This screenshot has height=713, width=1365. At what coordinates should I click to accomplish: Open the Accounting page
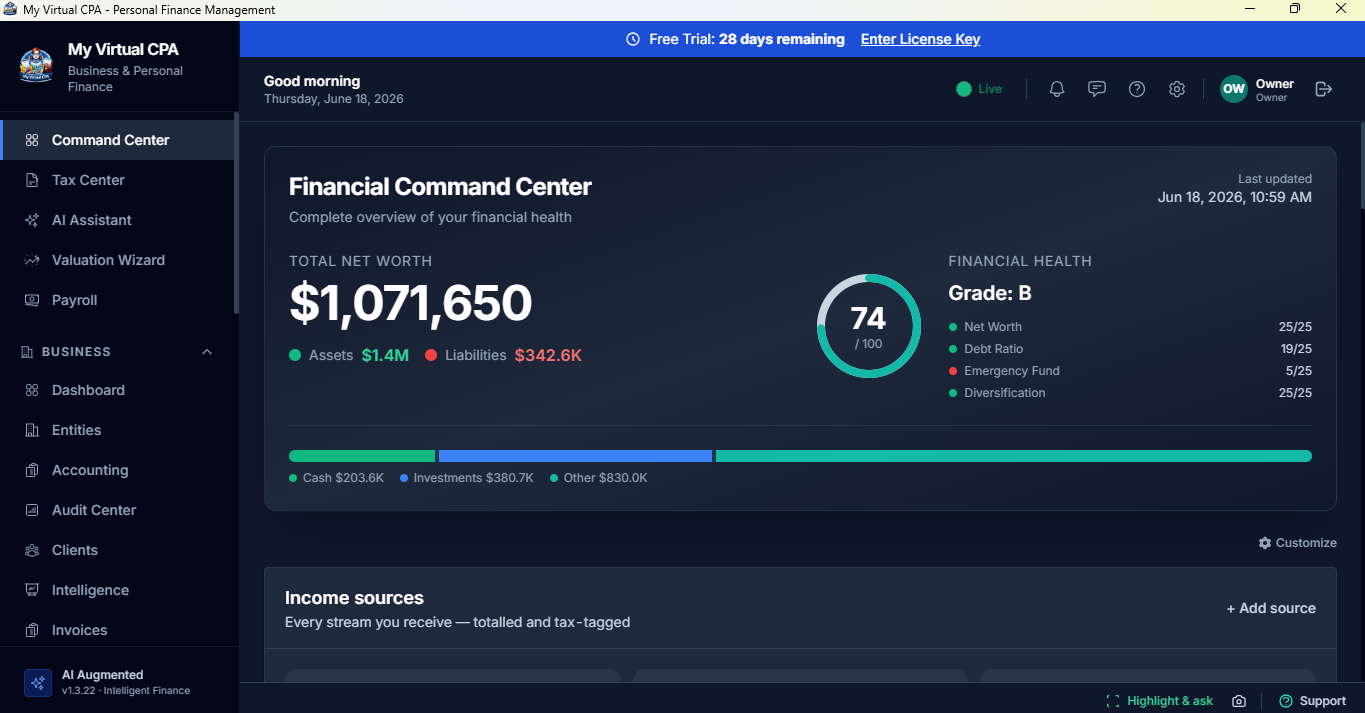click(118, 470)
